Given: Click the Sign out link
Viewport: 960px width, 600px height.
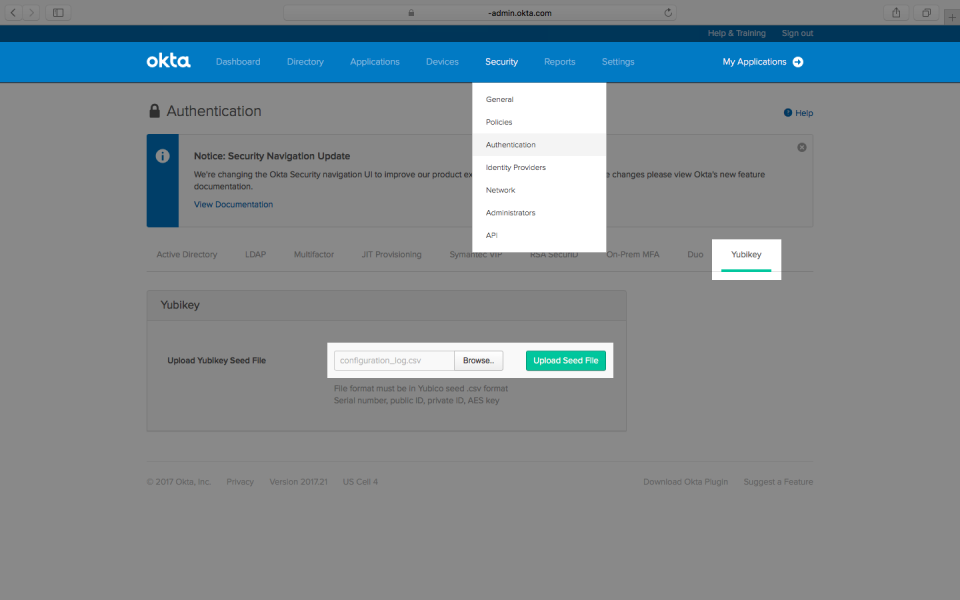Looking at the screenshot, I should pyautogui.click(x=797, y=33).
